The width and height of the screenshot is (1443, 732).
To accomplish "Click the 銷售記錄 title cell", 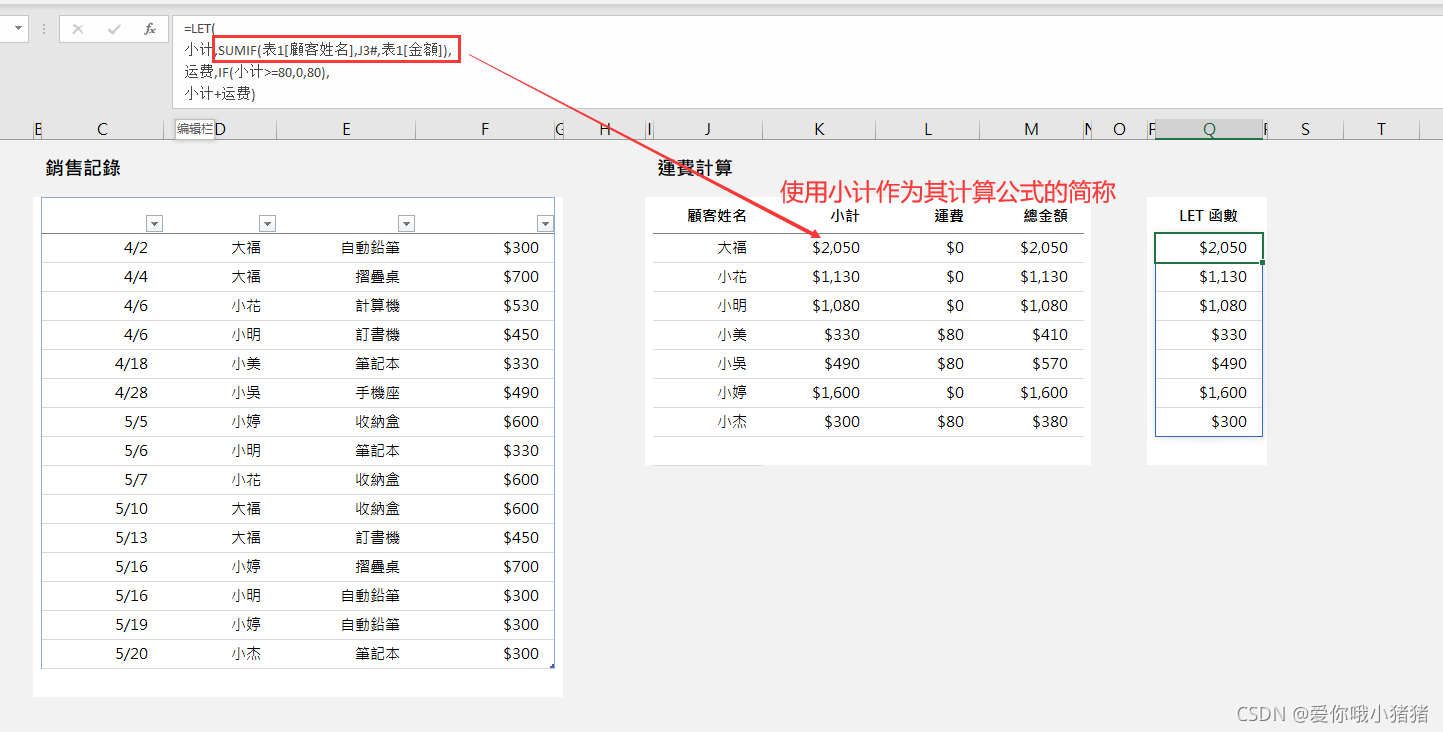I will [83, 168].
